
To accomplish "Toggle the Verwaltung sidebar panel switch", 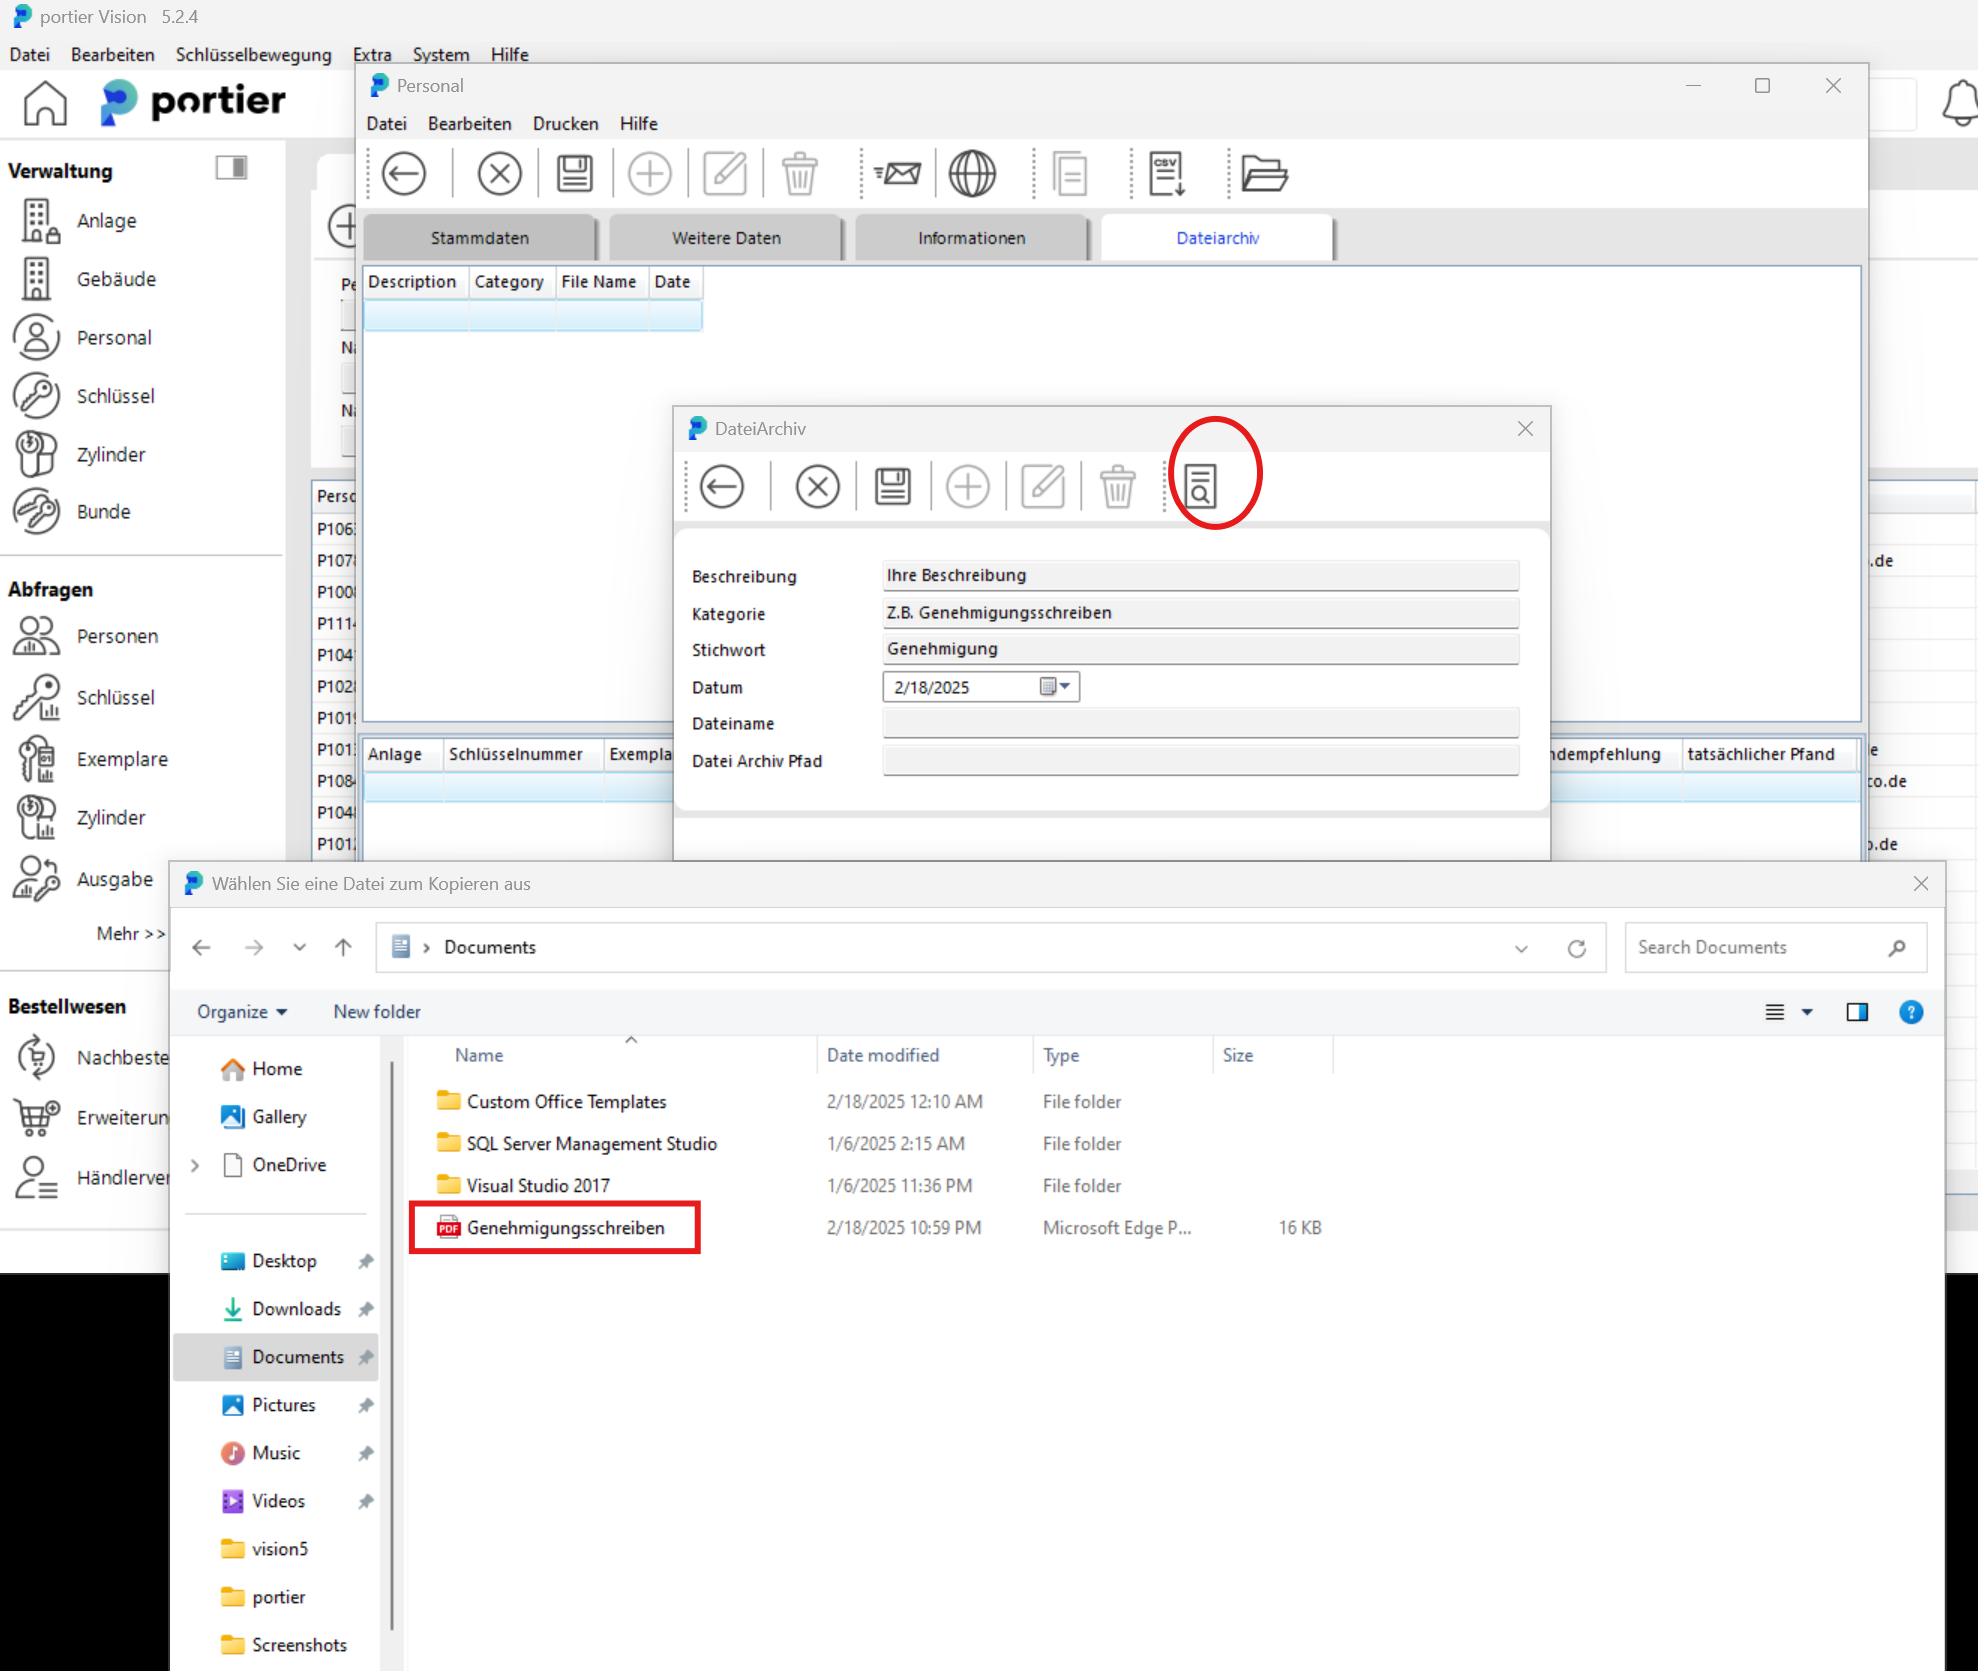I will (231, 168).
